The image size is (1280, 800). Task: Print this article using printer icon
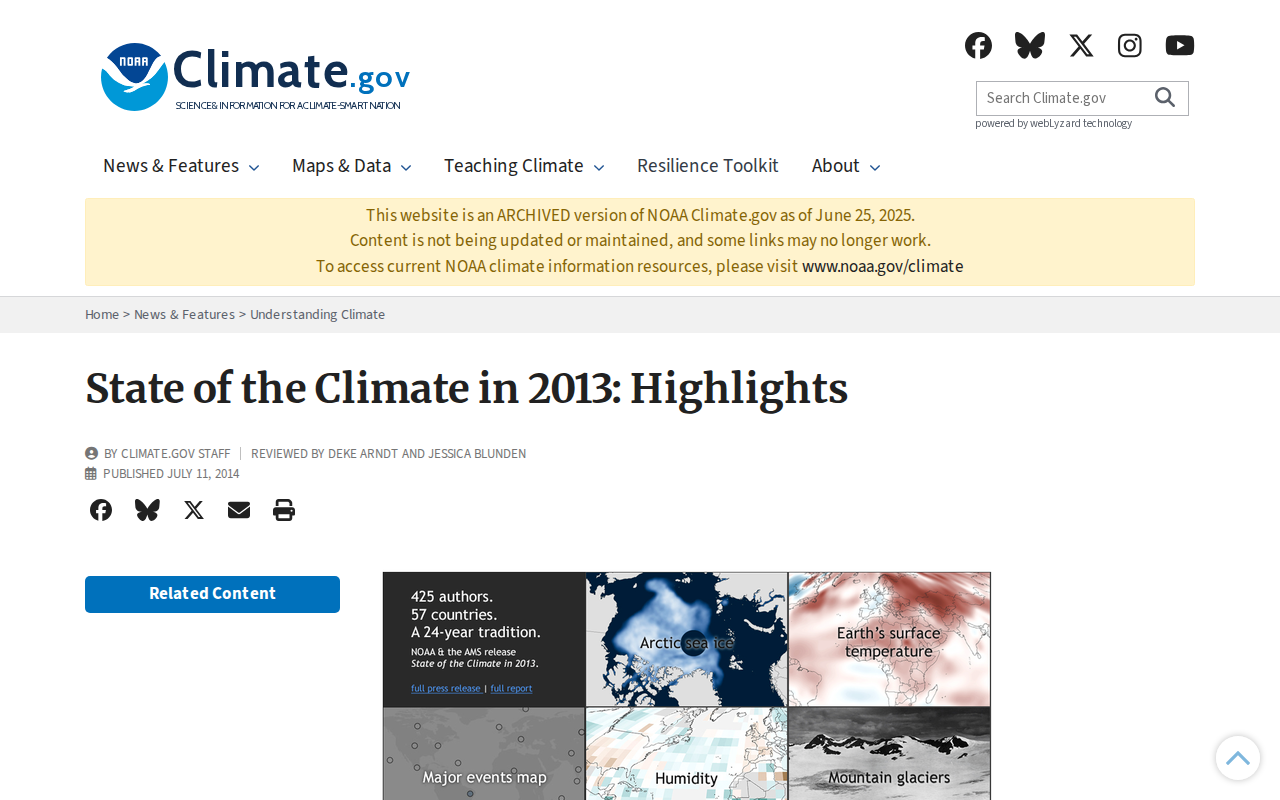(284, 510)
